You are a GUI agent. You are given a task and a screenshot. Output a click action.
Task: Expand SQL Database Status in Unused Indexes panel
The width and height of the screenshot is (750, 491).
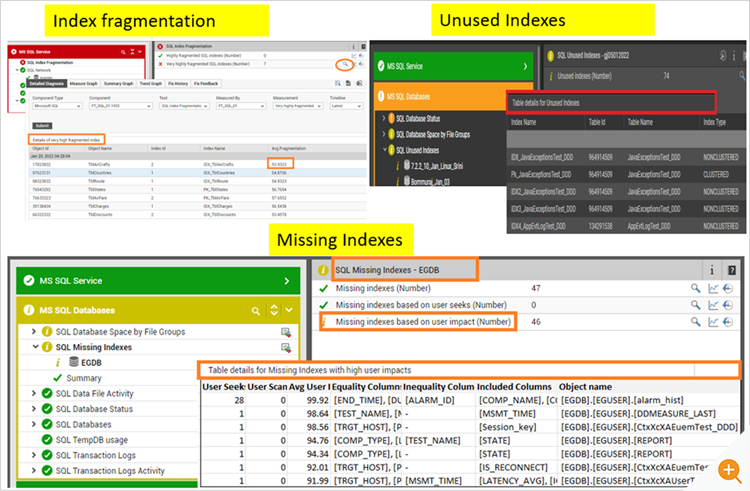(384, 118)
